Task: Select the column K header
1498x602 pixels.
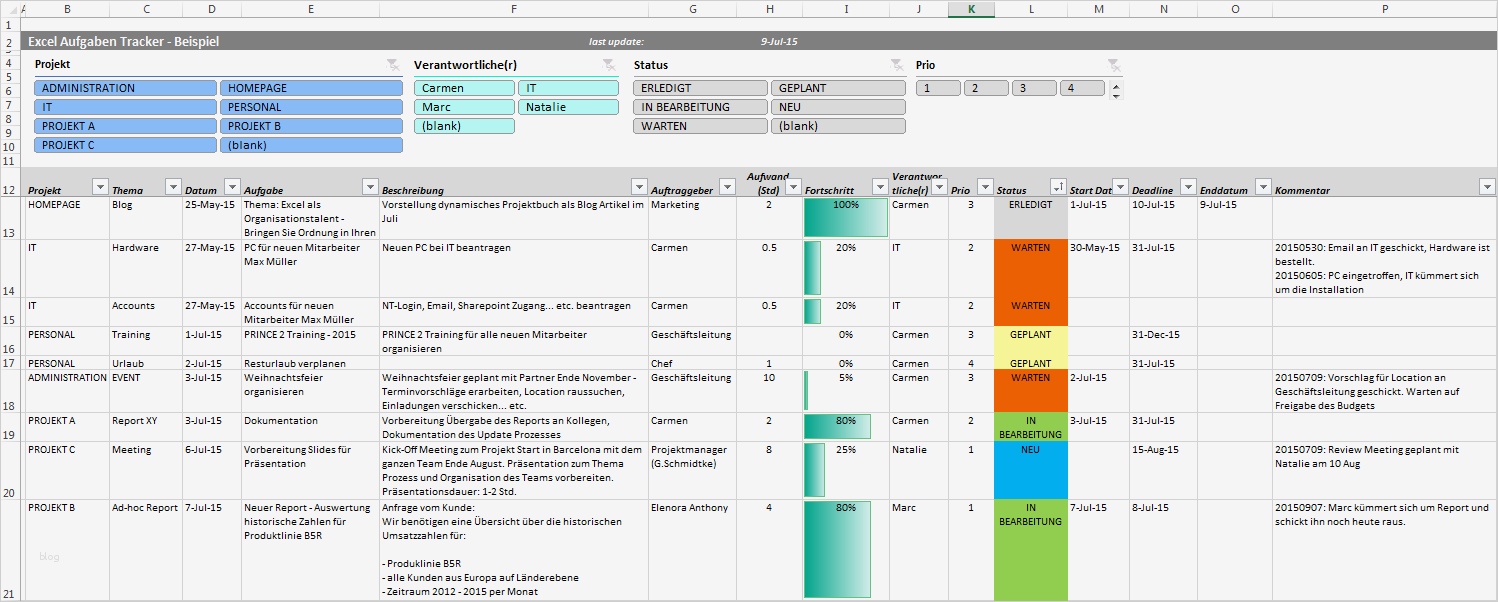Action: (x=969, y=8)
